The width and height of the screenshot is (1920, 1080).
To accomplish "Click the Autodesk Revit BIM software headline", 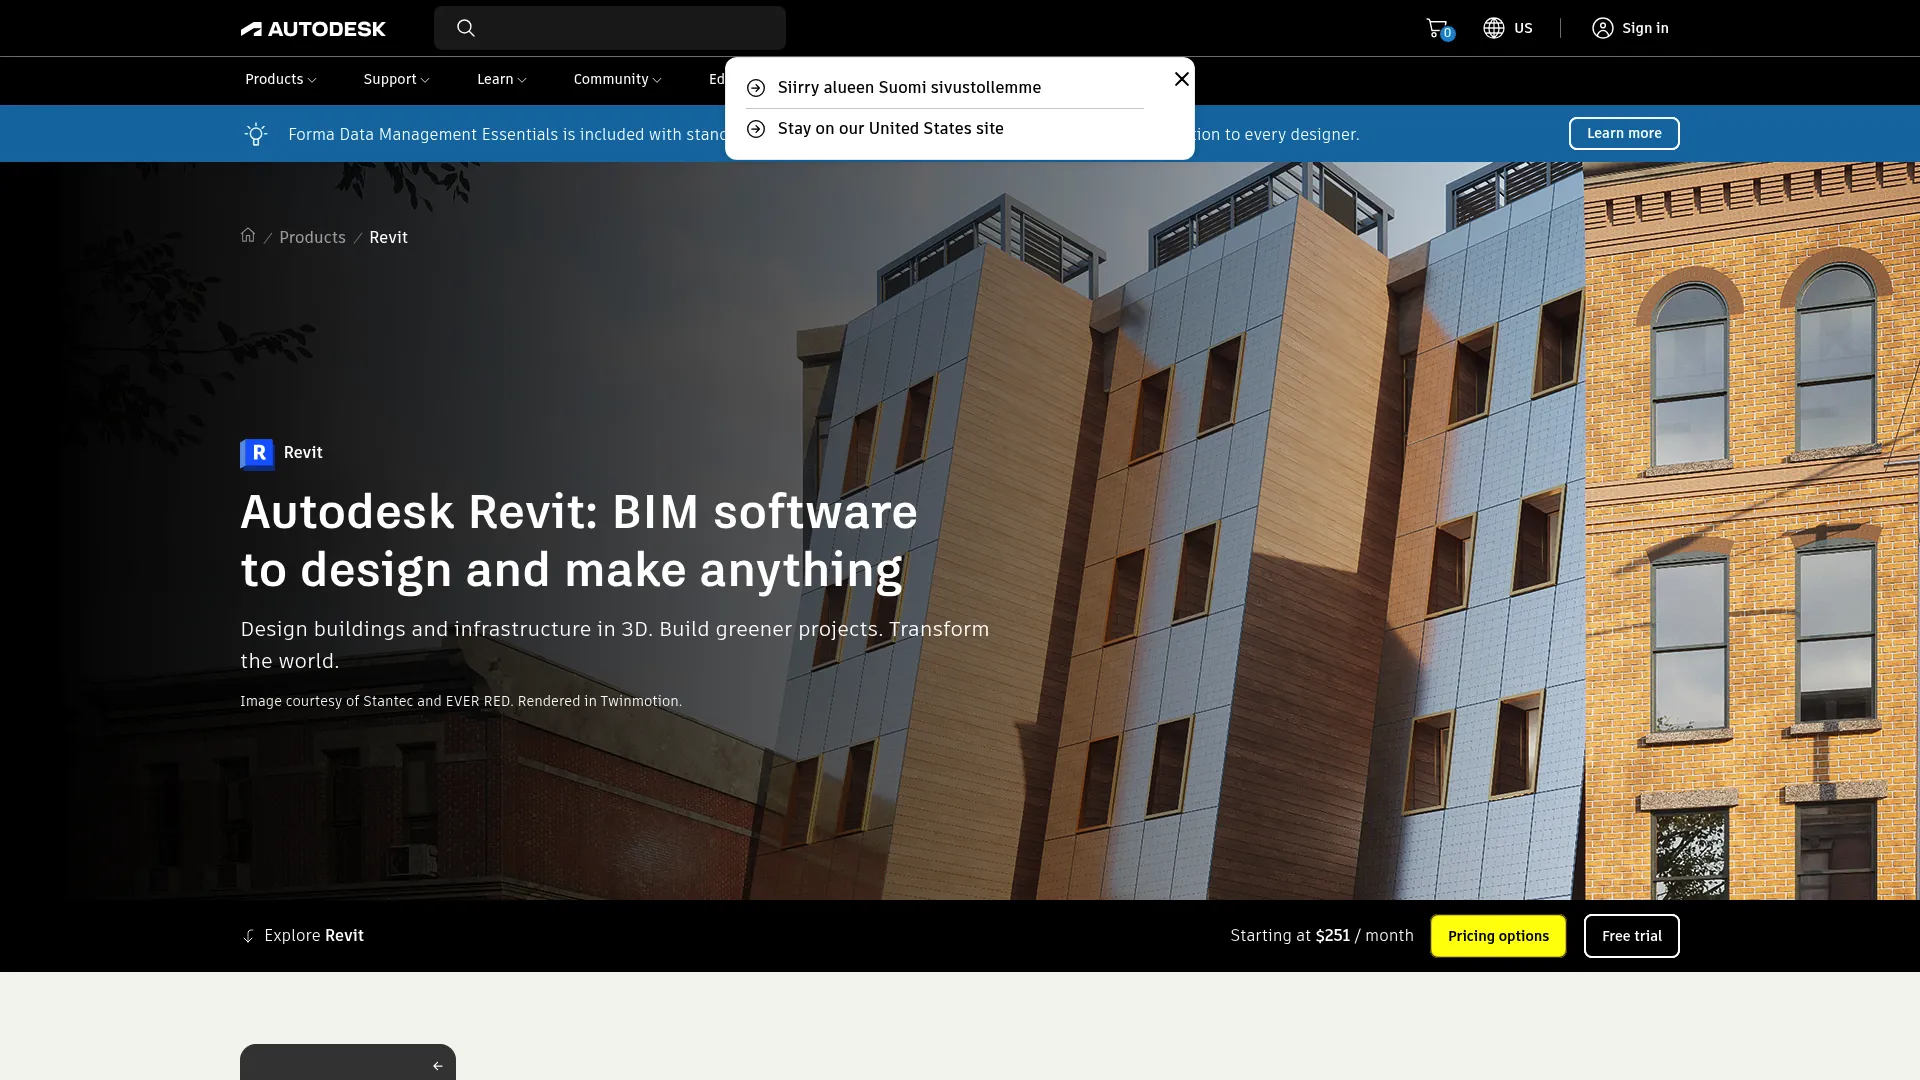I will coord(579,541).
